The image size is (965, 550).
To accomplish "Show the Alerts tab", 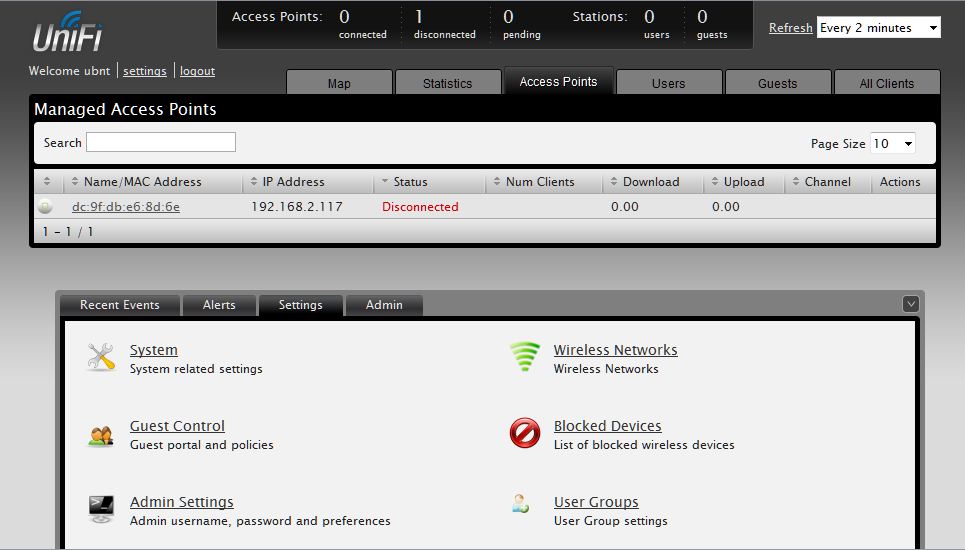I will point(219,305).
